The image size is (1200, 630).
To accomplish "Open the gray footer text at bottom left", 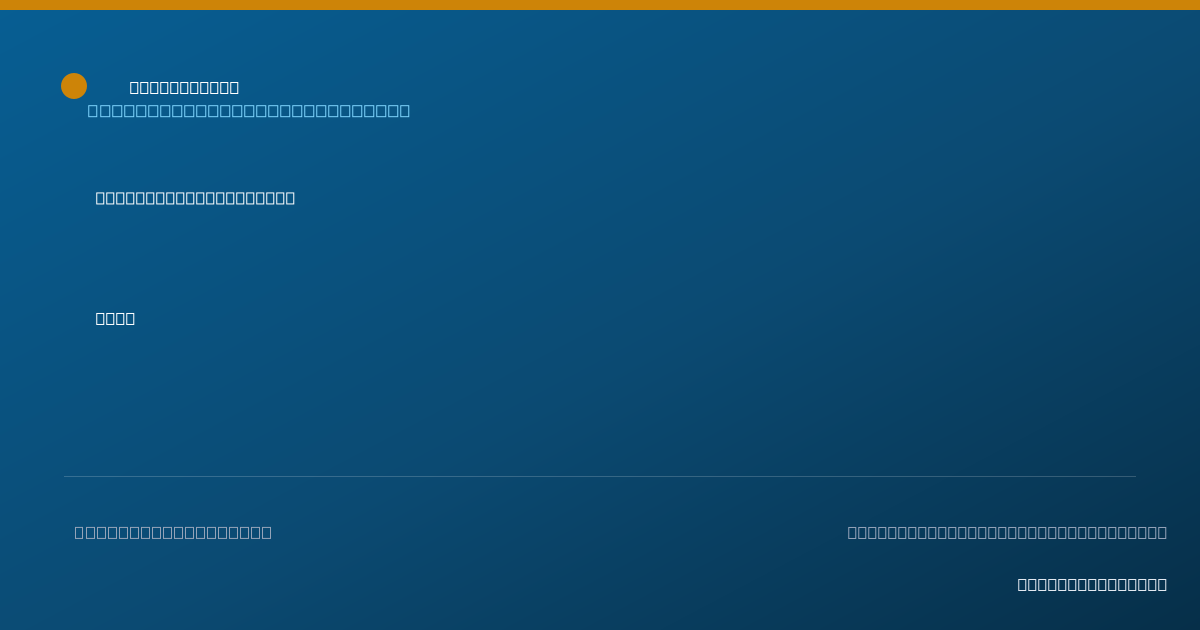I will pos(173,532).
